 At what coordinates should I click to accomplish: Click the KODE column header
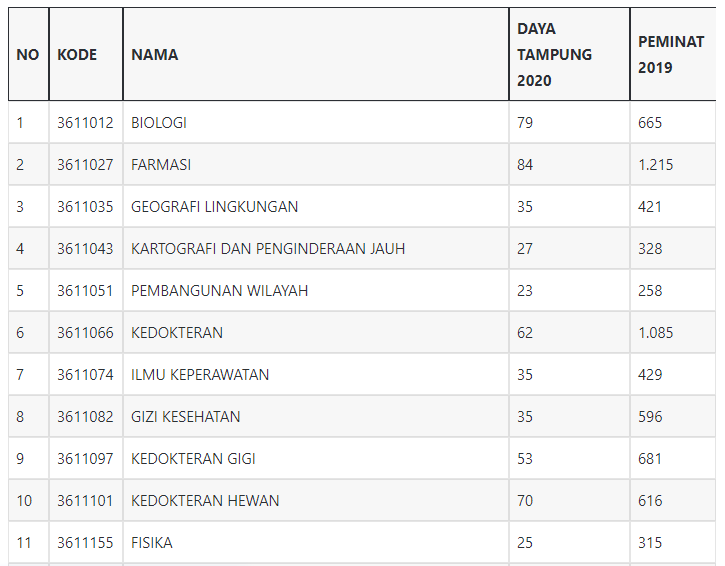[77, 55]
